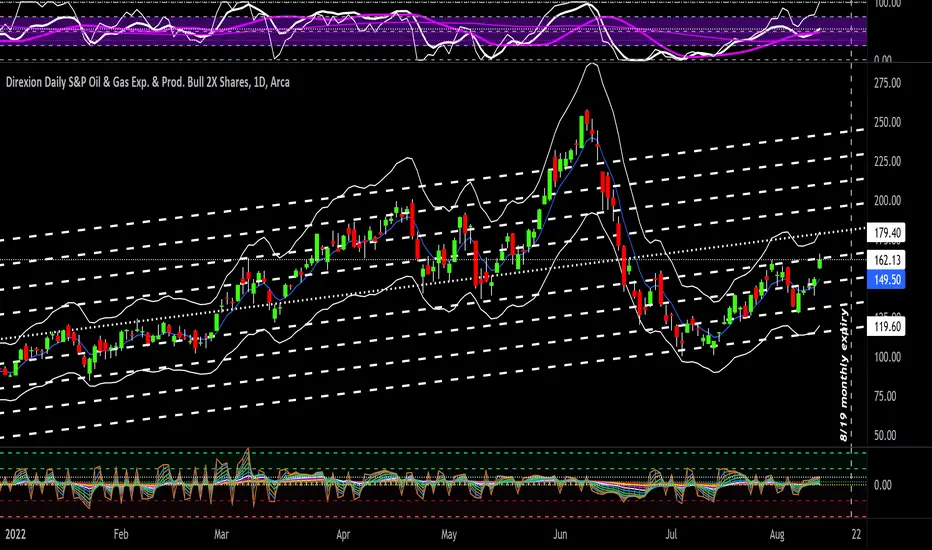This screenshot has width=932, height=550.
Task: Click the Apr label on time axis
Action: click(343, 534)
